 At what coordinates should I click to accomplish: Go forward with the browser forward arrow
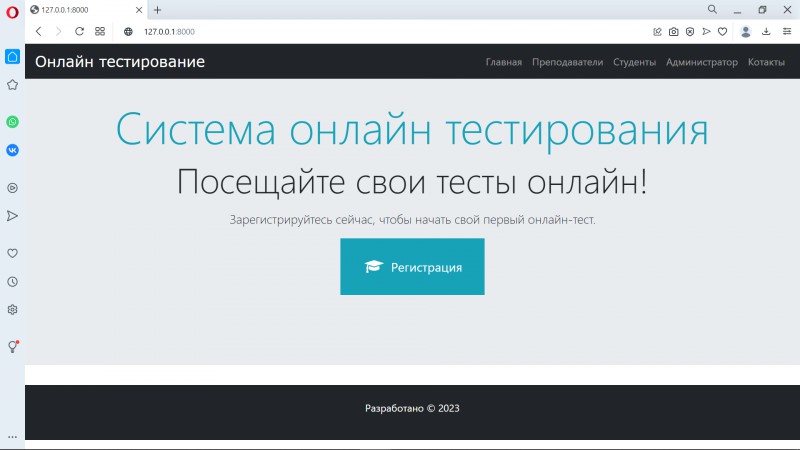(x=58, y=32)
